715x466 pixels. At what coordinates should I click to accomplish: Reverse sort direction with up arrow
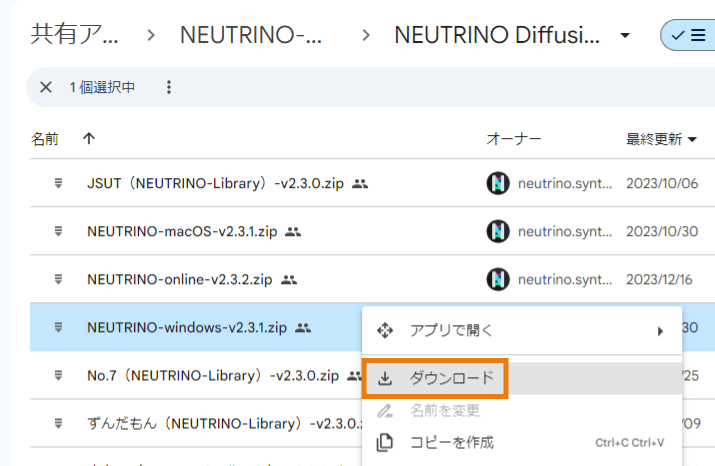pos(89,138)
